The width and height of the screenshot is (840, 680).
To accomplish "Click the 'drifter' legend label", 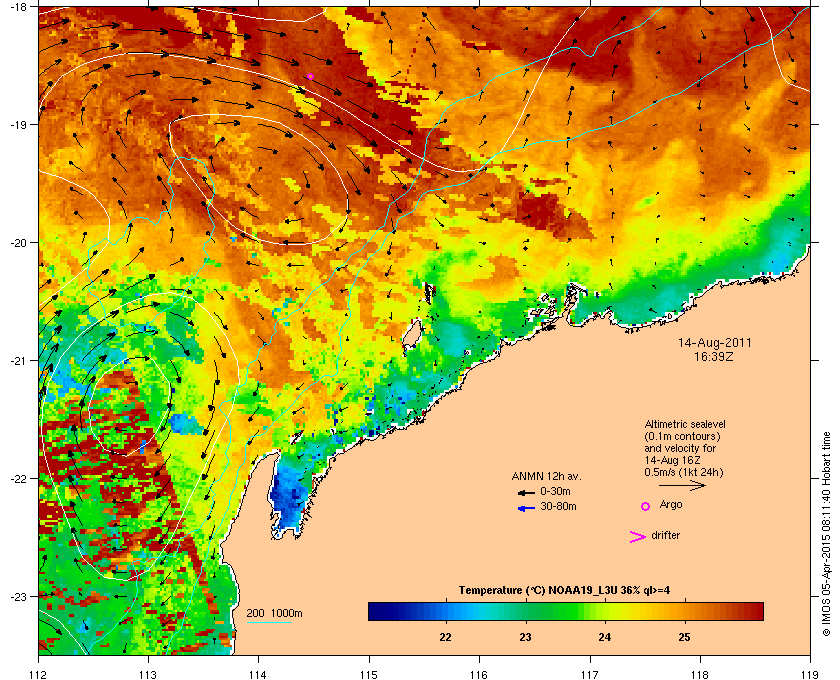I will (x=666, y=535).
